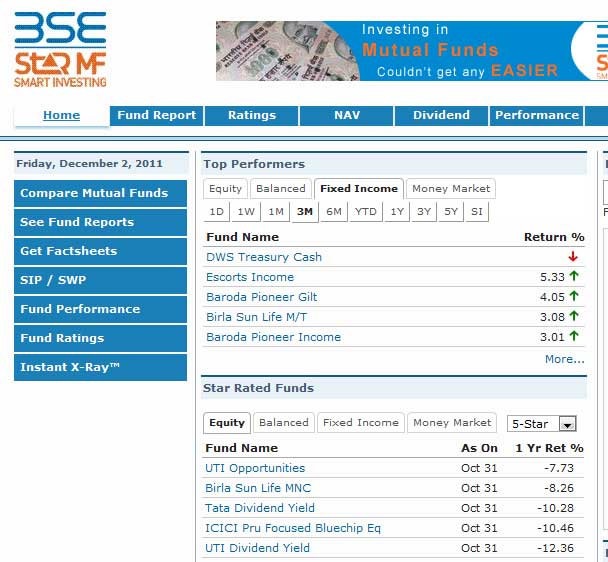
Task: Open Birla Sun Life M/T fund link
Action: pyautogui.click(x=257, y=317)
